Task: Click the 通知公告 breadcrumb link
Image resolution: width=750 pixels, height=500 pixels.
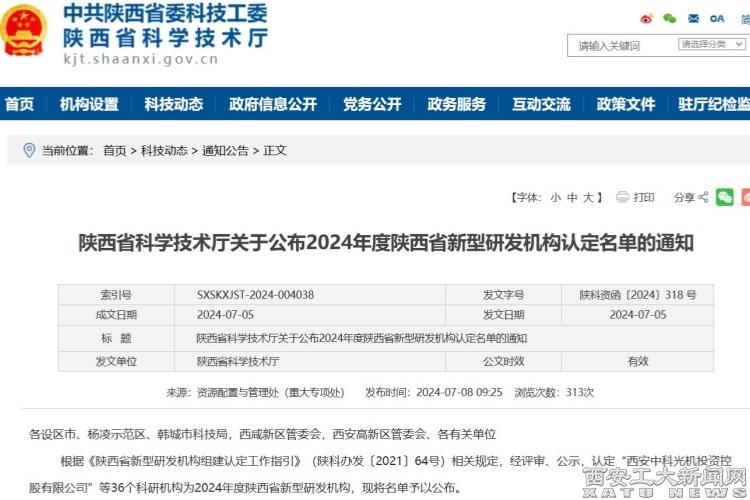Action: [x=225, y=151]
